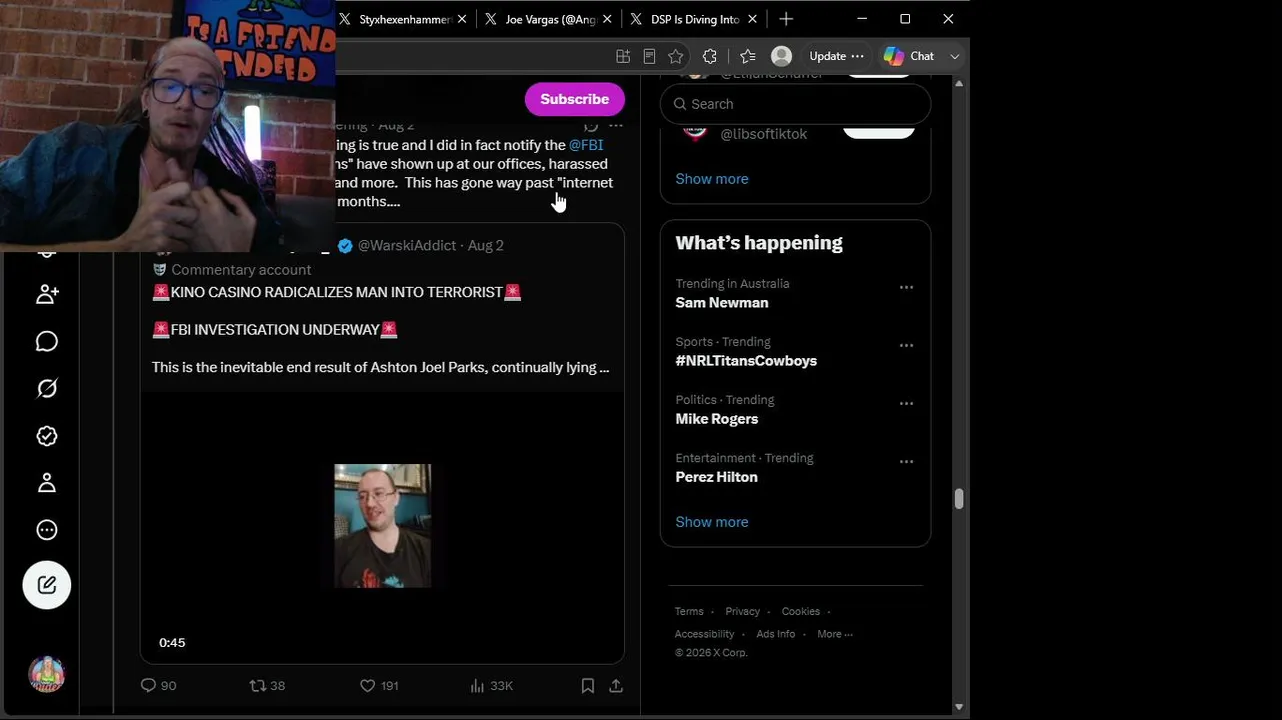Open the Perez Hilton trending topic

point(716,477)
